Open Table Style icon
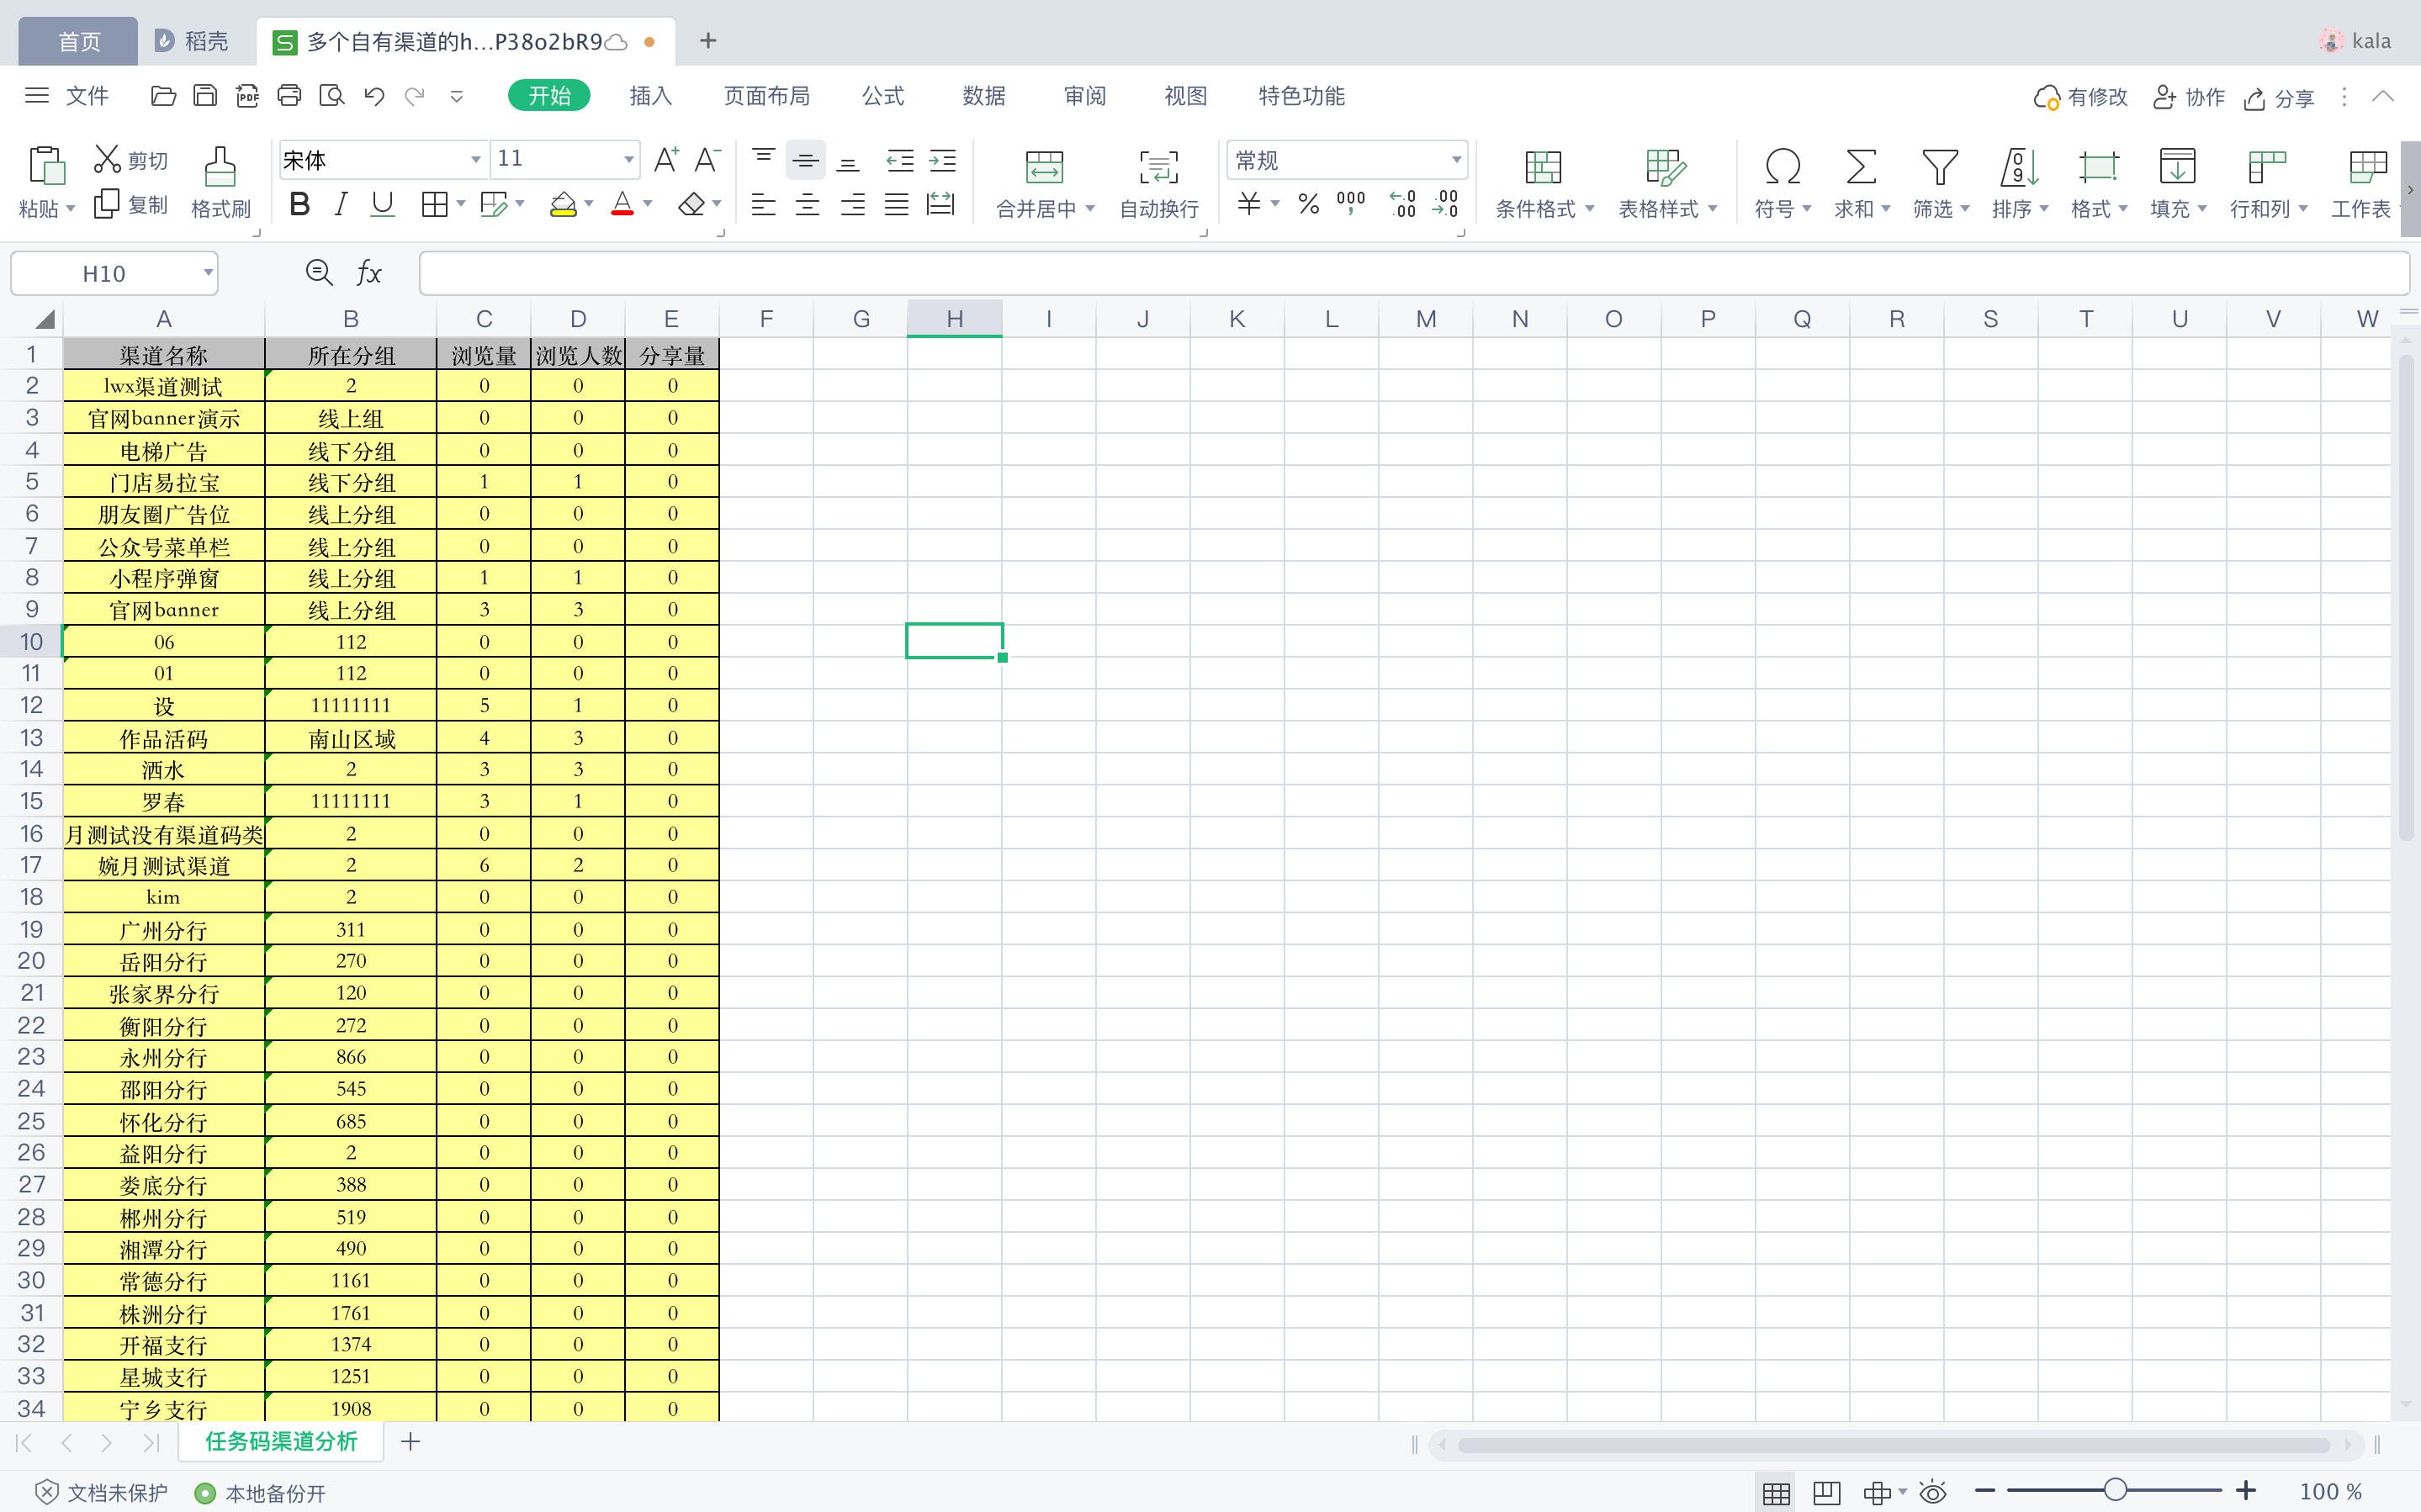 pyautogui.click(x=1666, y=166)
